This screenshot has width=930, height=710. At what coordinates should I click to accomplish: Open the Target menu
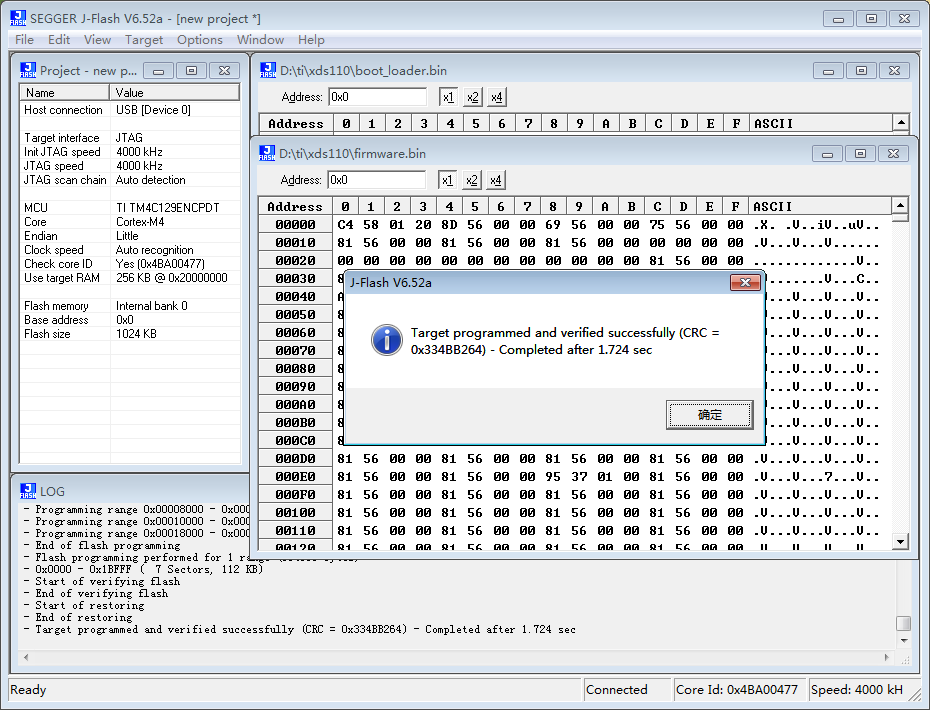tap(144, 40)
